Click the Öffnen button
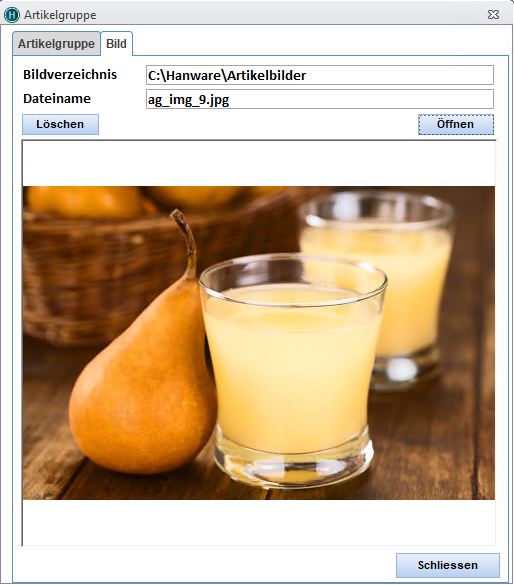 [456, 124]
